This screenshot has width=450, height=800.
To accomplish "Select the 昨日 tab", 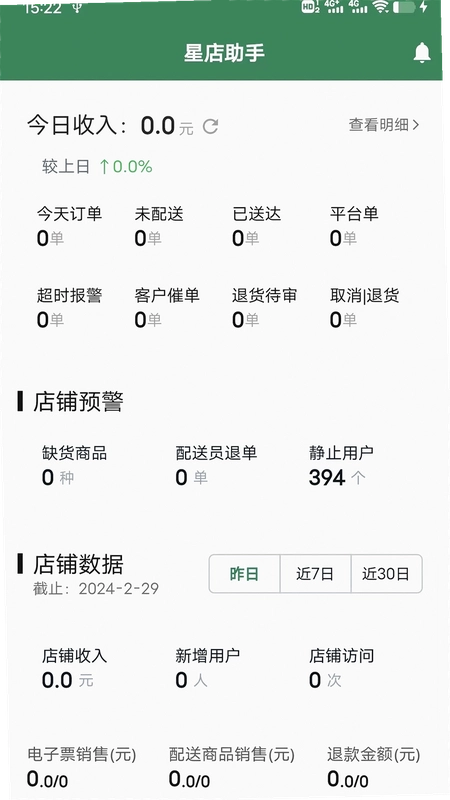I will [x=244, y=574].
